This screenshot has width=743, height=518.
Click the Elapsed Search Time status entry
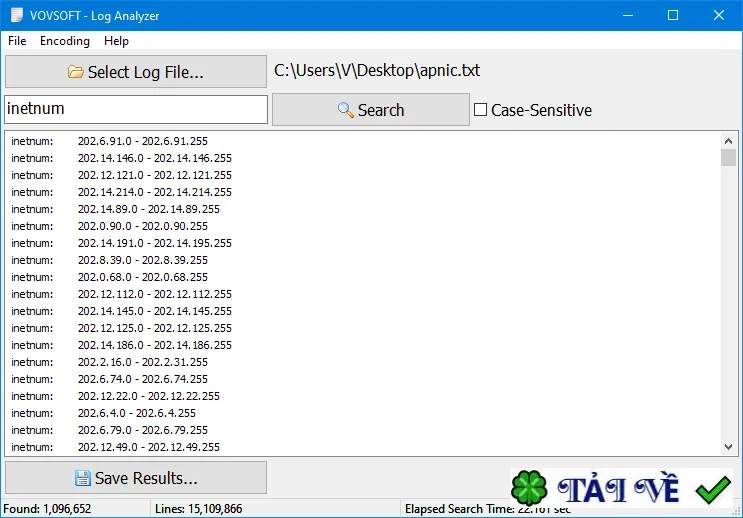tap(488, 509)
